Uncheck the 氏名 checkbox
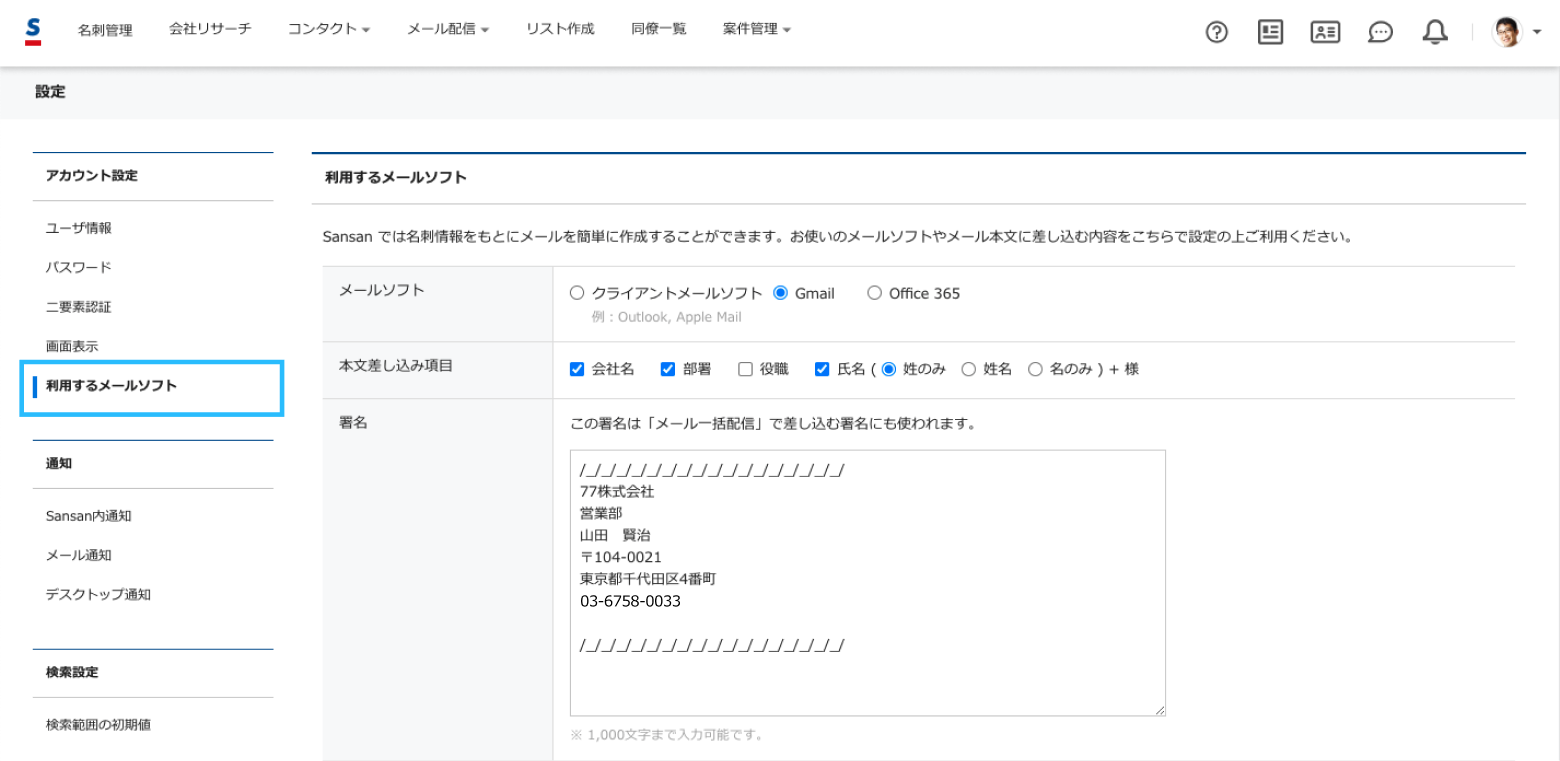Viewport: 1560px width, 761px height. point(822,369)
